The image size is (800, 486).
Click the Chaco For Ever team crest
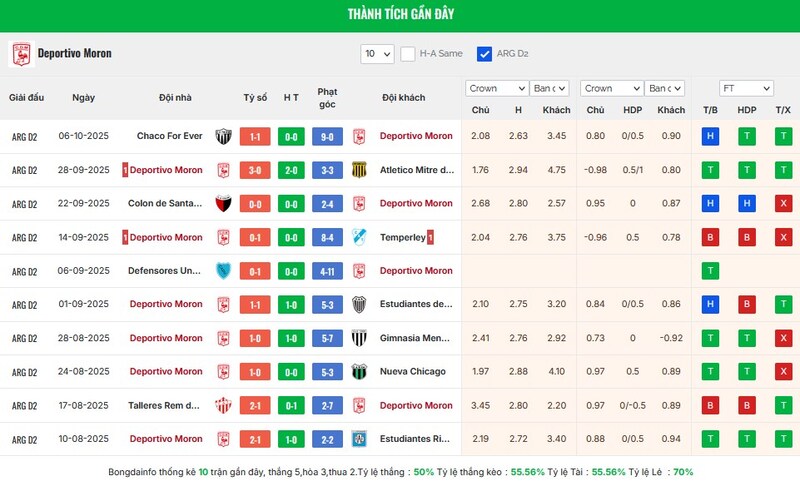tap(224, 136)
